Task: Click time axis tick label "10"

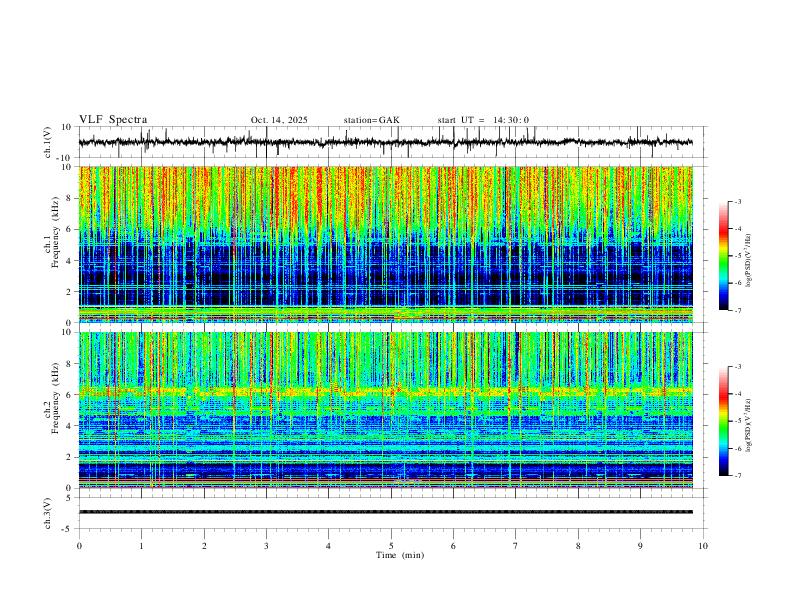Action: [703, 546]
